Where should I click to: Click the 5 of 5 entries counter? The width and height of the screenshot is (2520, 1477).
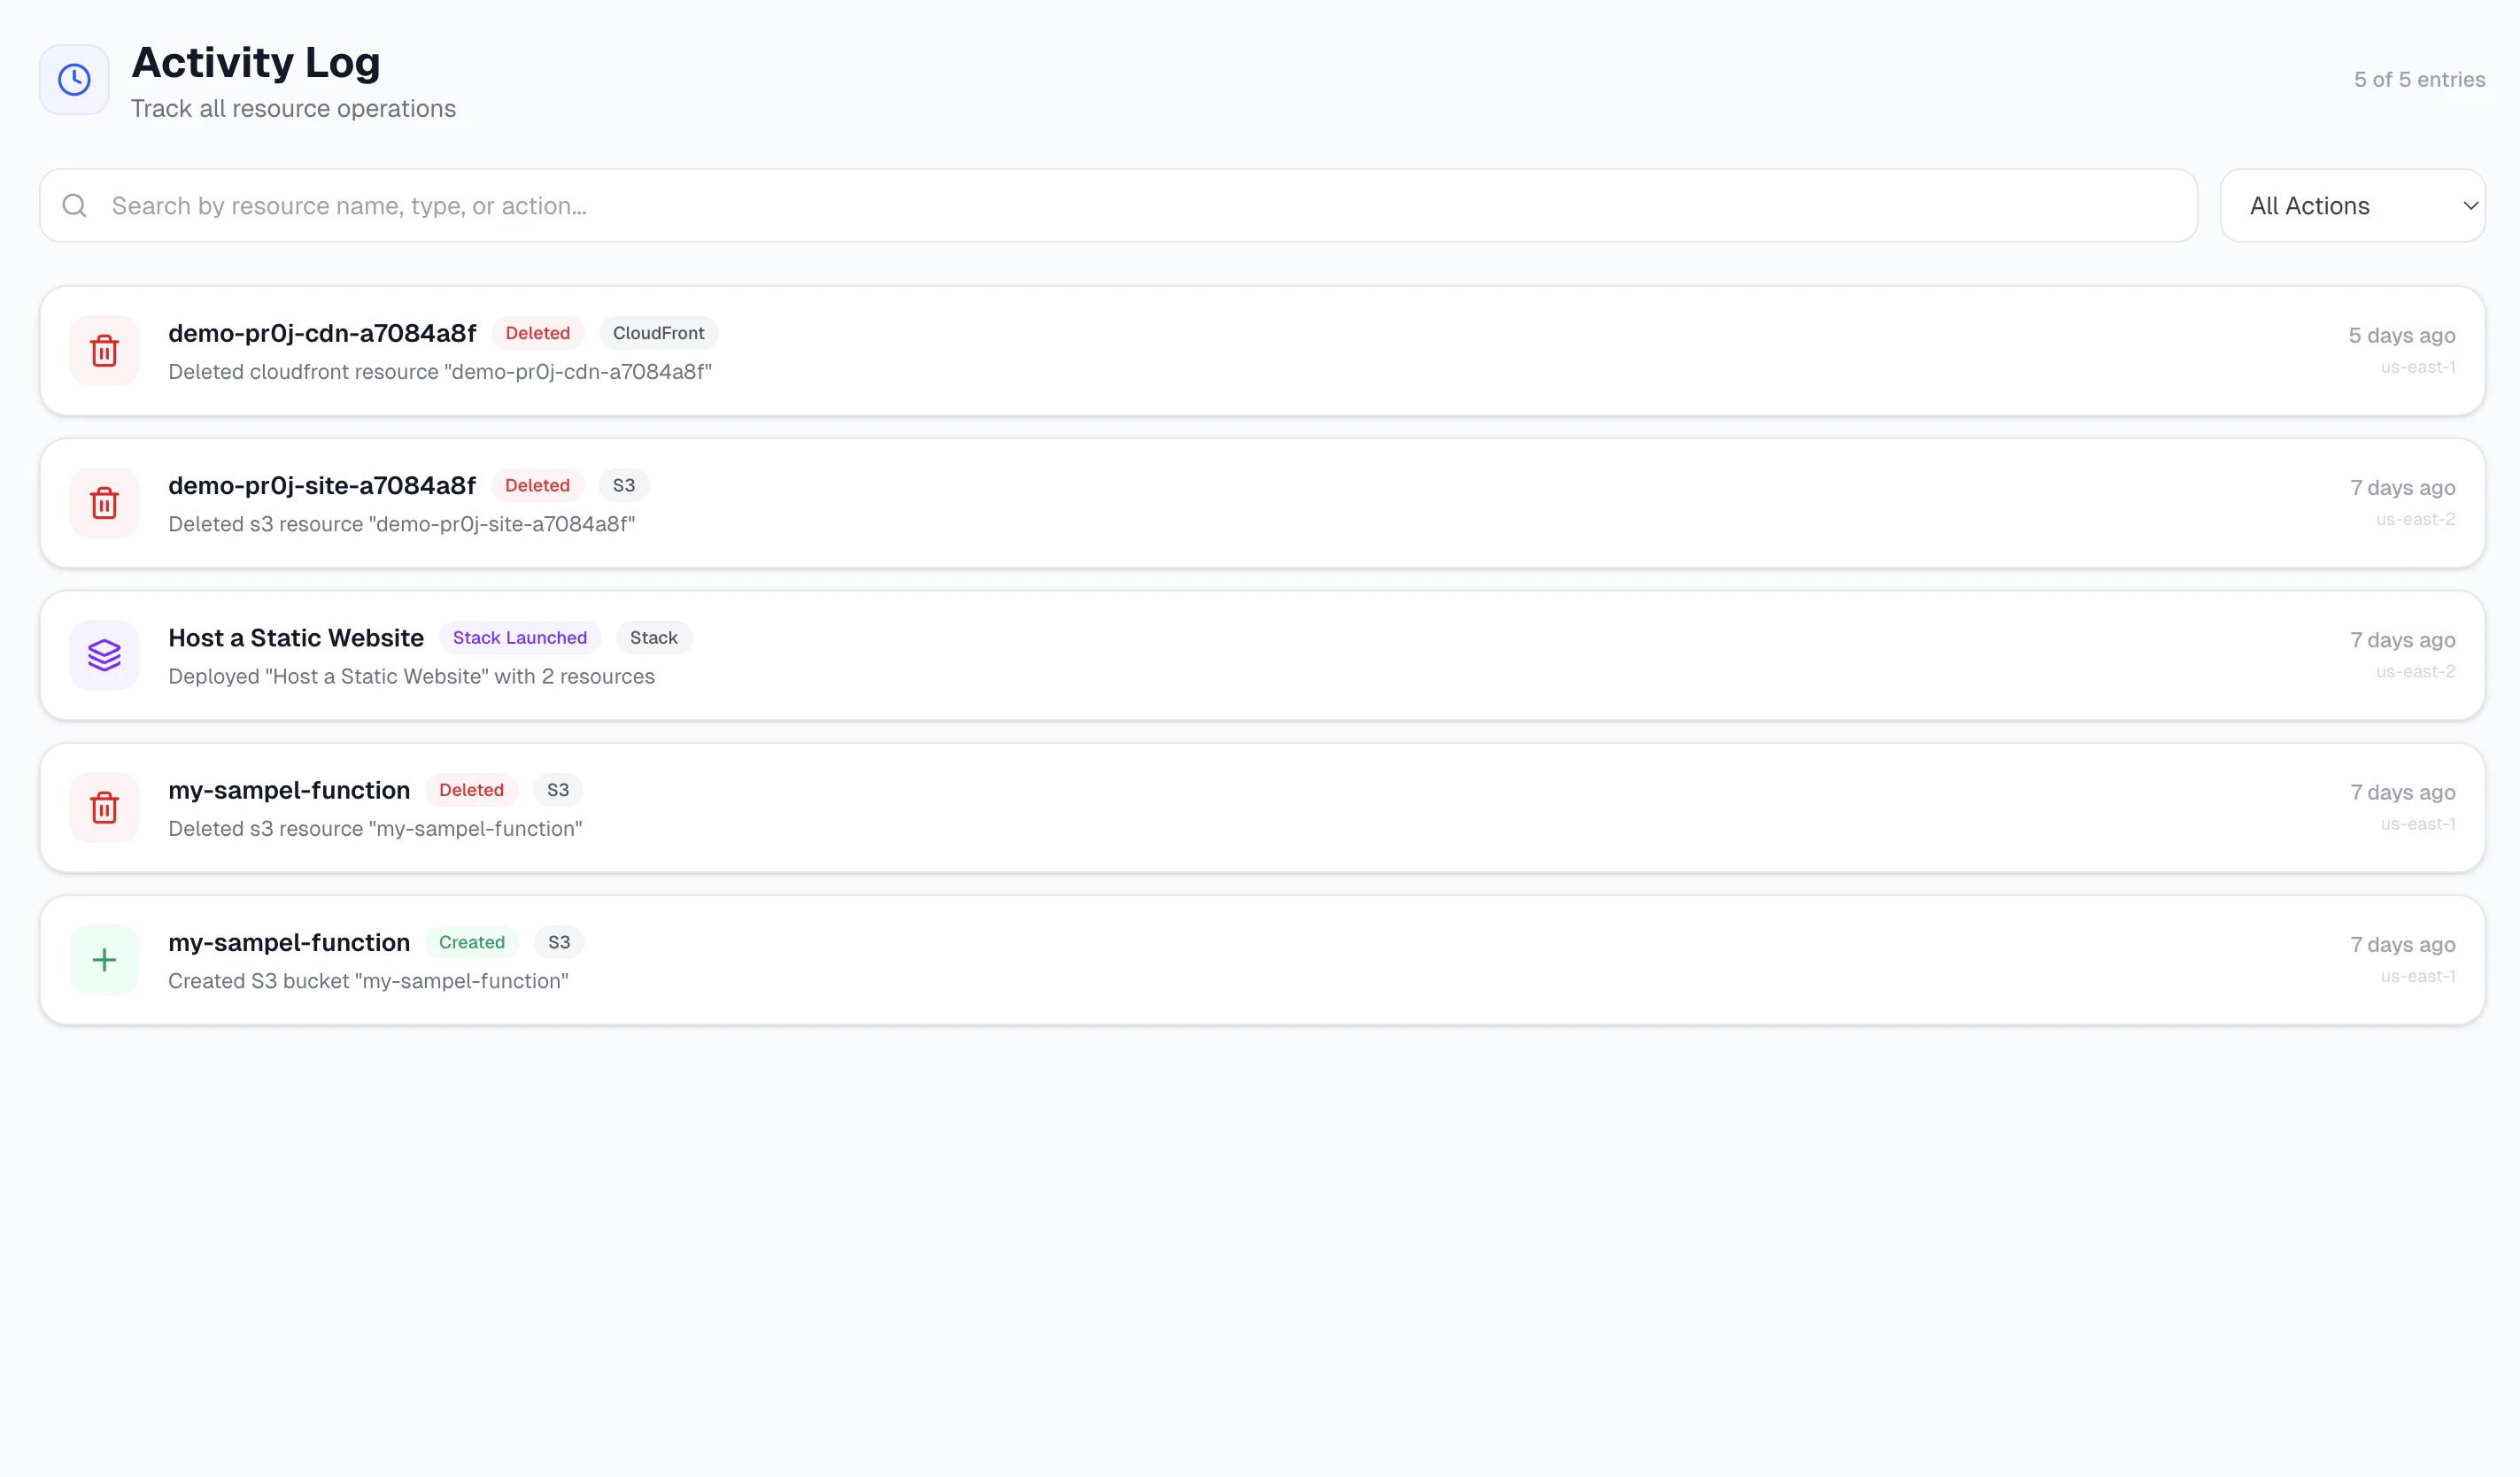pyautogui.click(x=2418, y=80)
